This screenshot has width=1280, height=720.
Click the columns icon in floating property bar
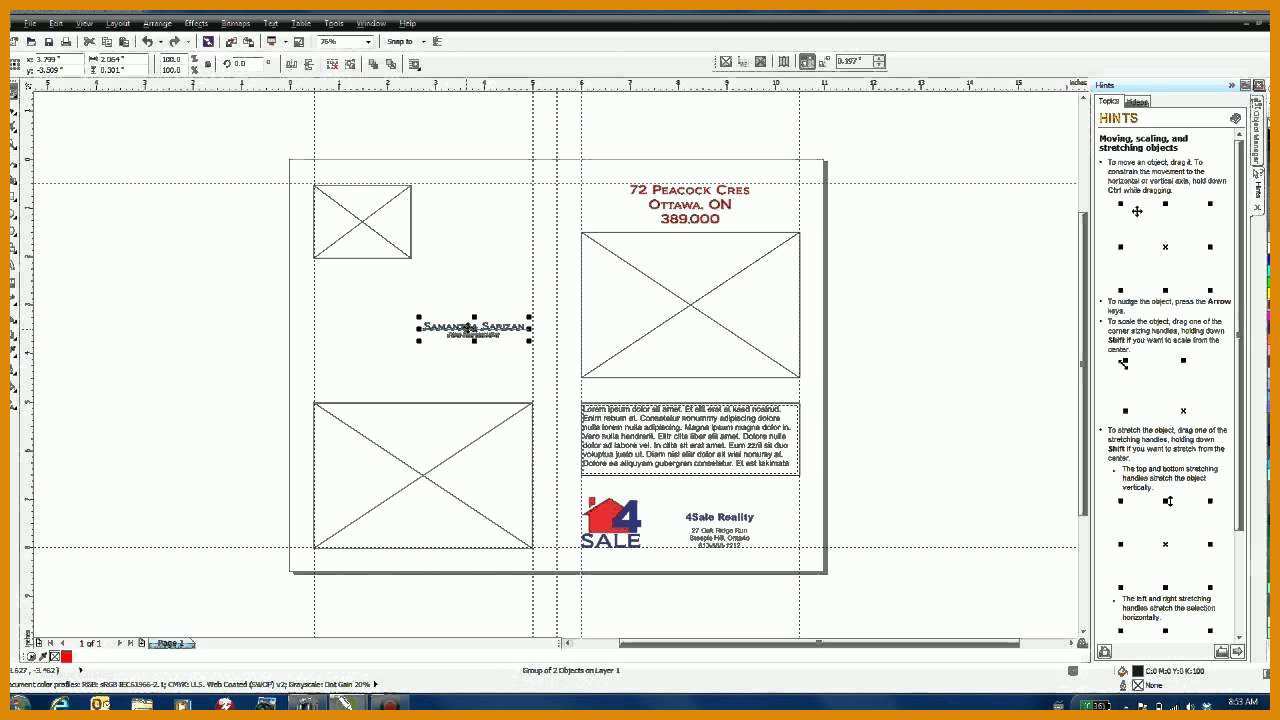pos(784,62)
